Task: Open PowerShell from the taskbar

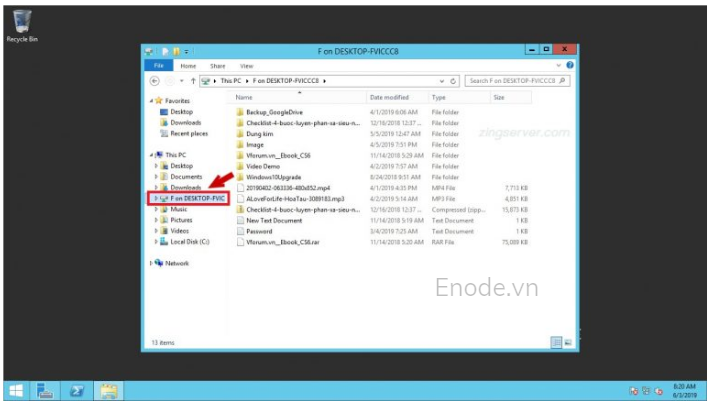Action: [x=78, y=390]
